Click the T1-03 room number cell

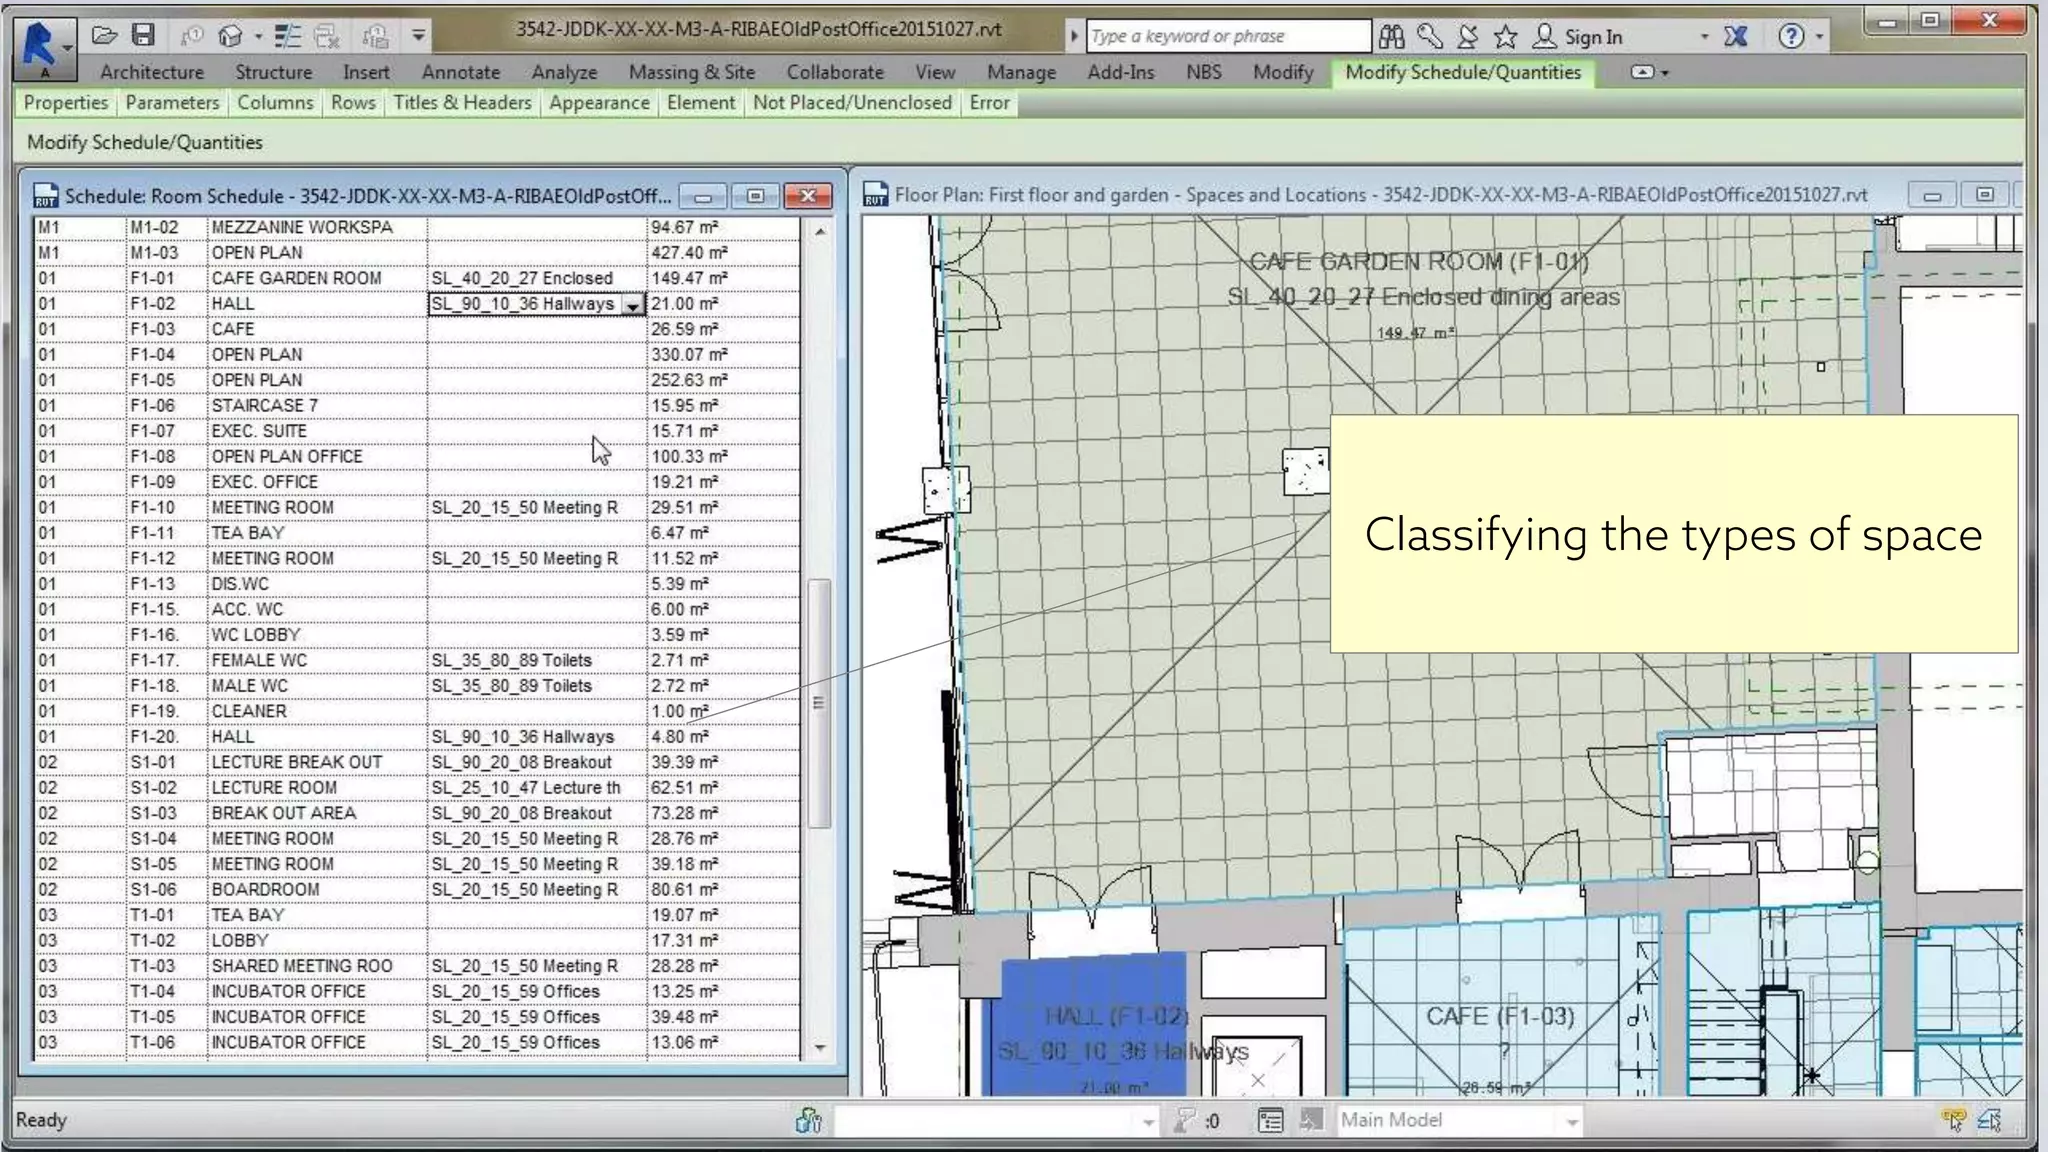[x=166, y=966]
